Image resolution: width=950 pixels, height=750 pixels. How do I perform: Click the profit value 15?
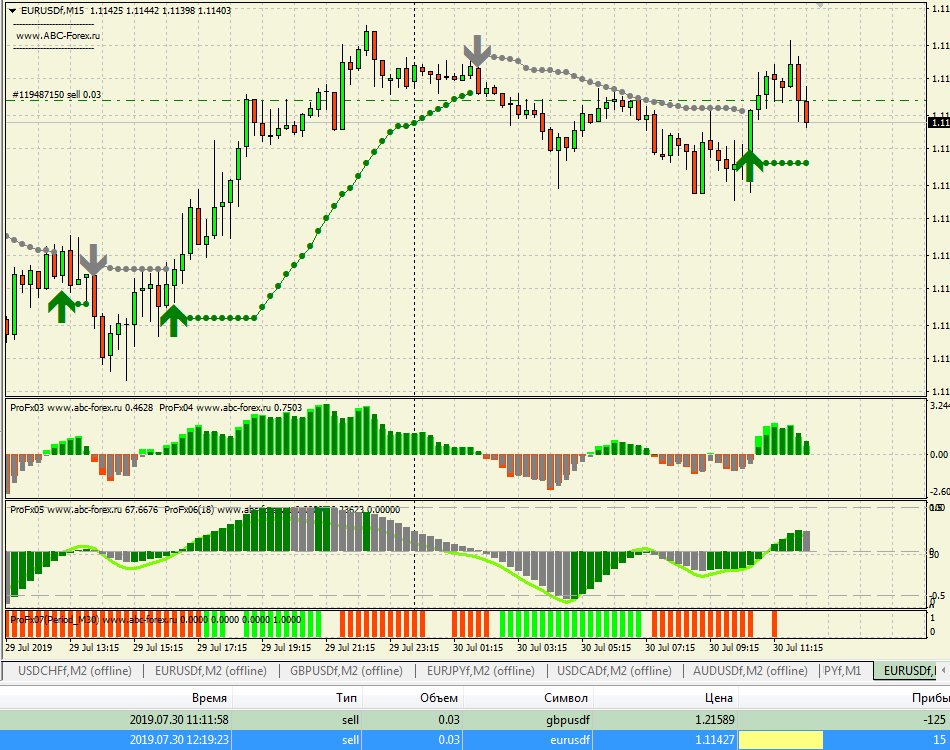pyautogui.click(x=939, y=740)
